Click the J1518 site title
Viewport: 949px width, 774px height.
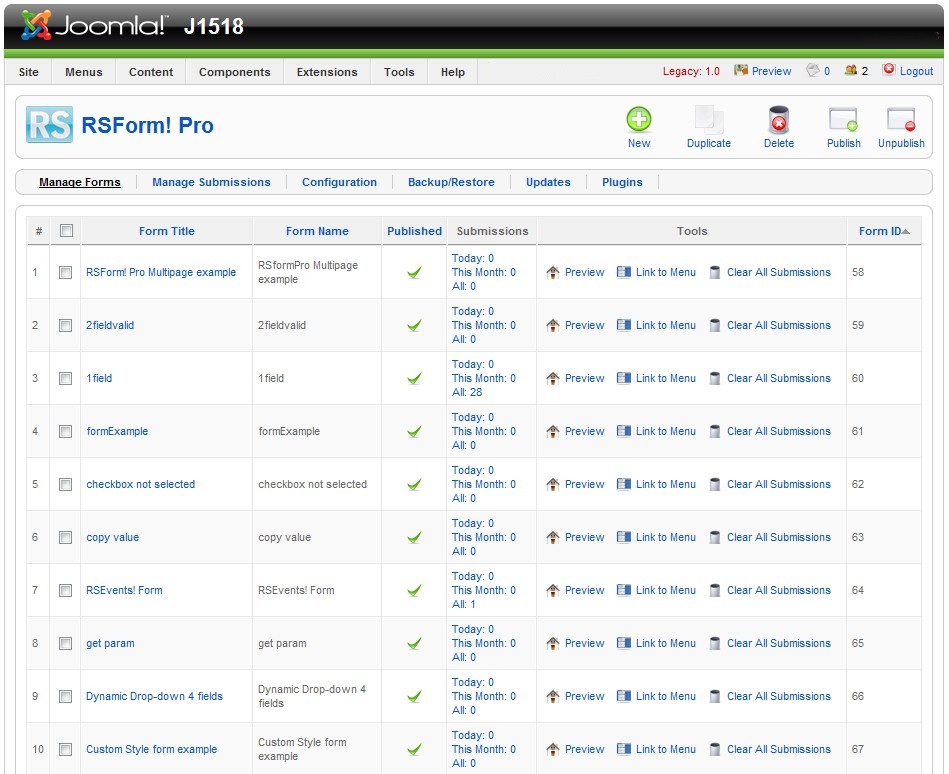(213, 26)
